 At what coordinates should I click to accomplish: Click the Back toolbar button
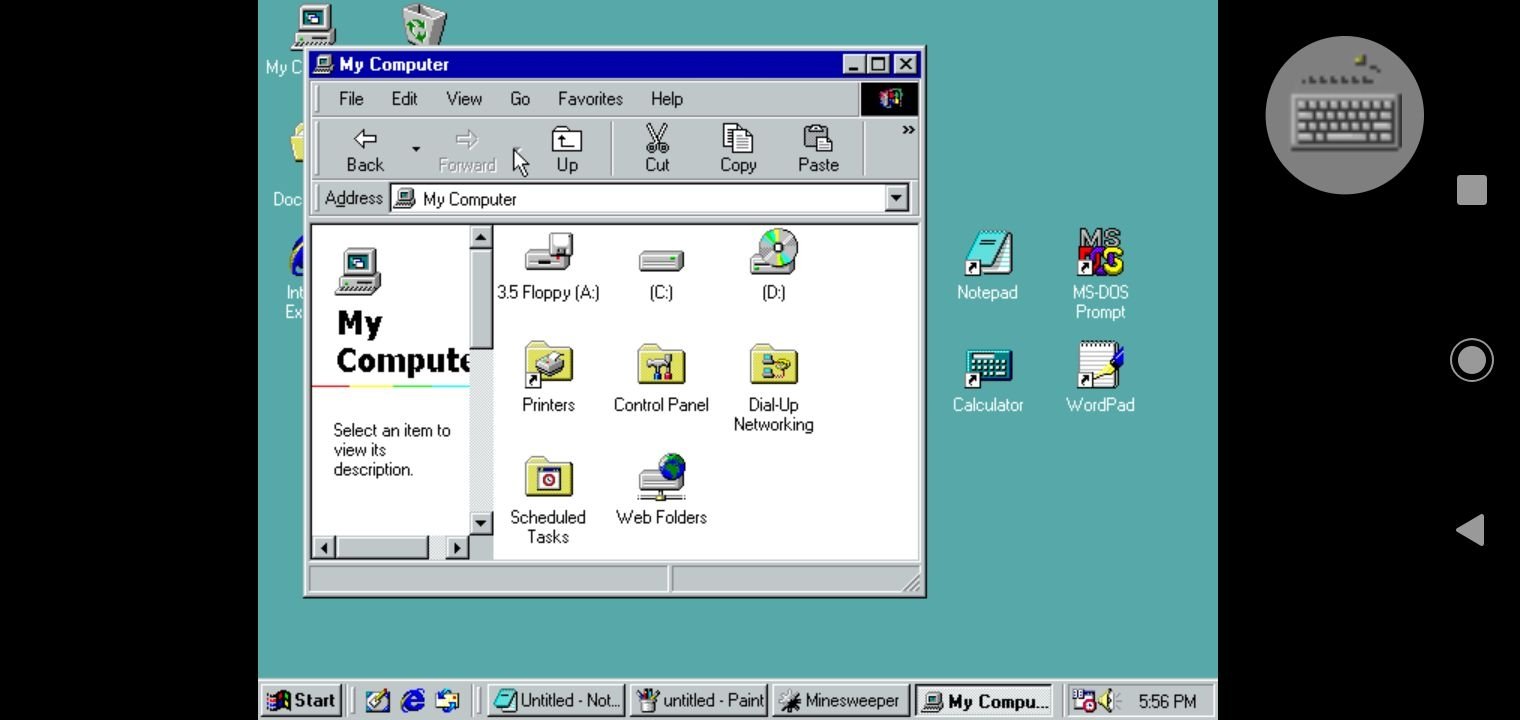[x=365, y=150]
